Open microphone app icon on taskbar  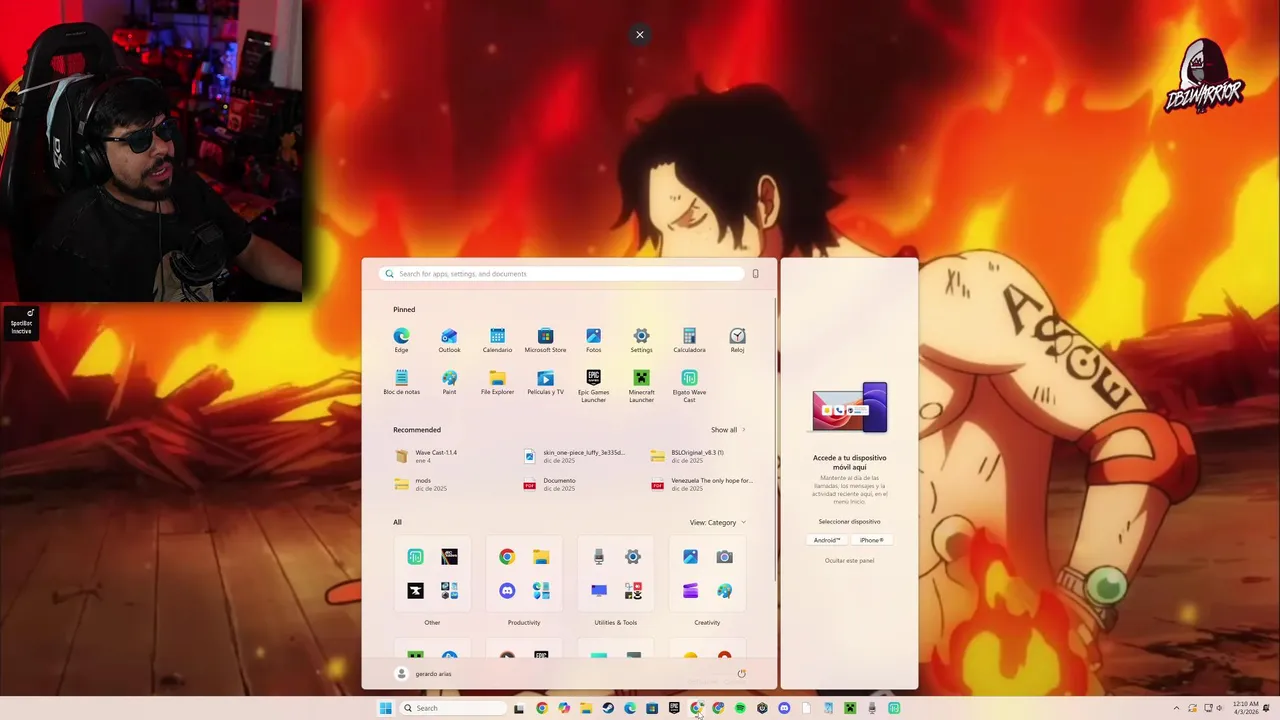872,708
